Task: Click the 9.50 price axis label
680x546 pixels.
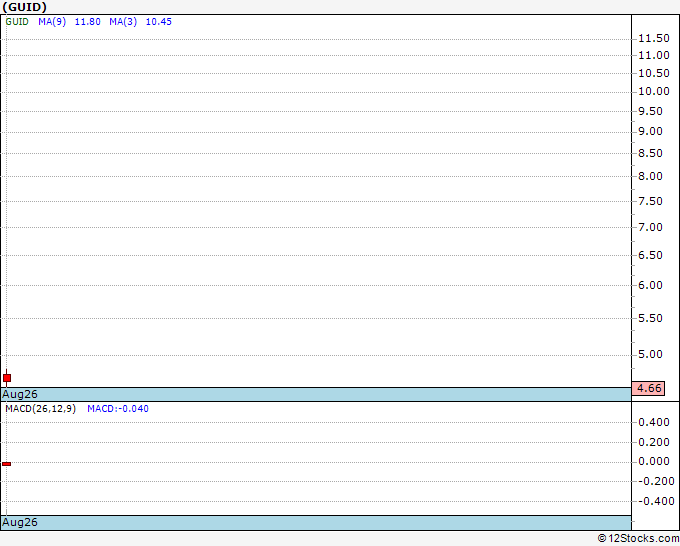Action: (x=651, y=111)
